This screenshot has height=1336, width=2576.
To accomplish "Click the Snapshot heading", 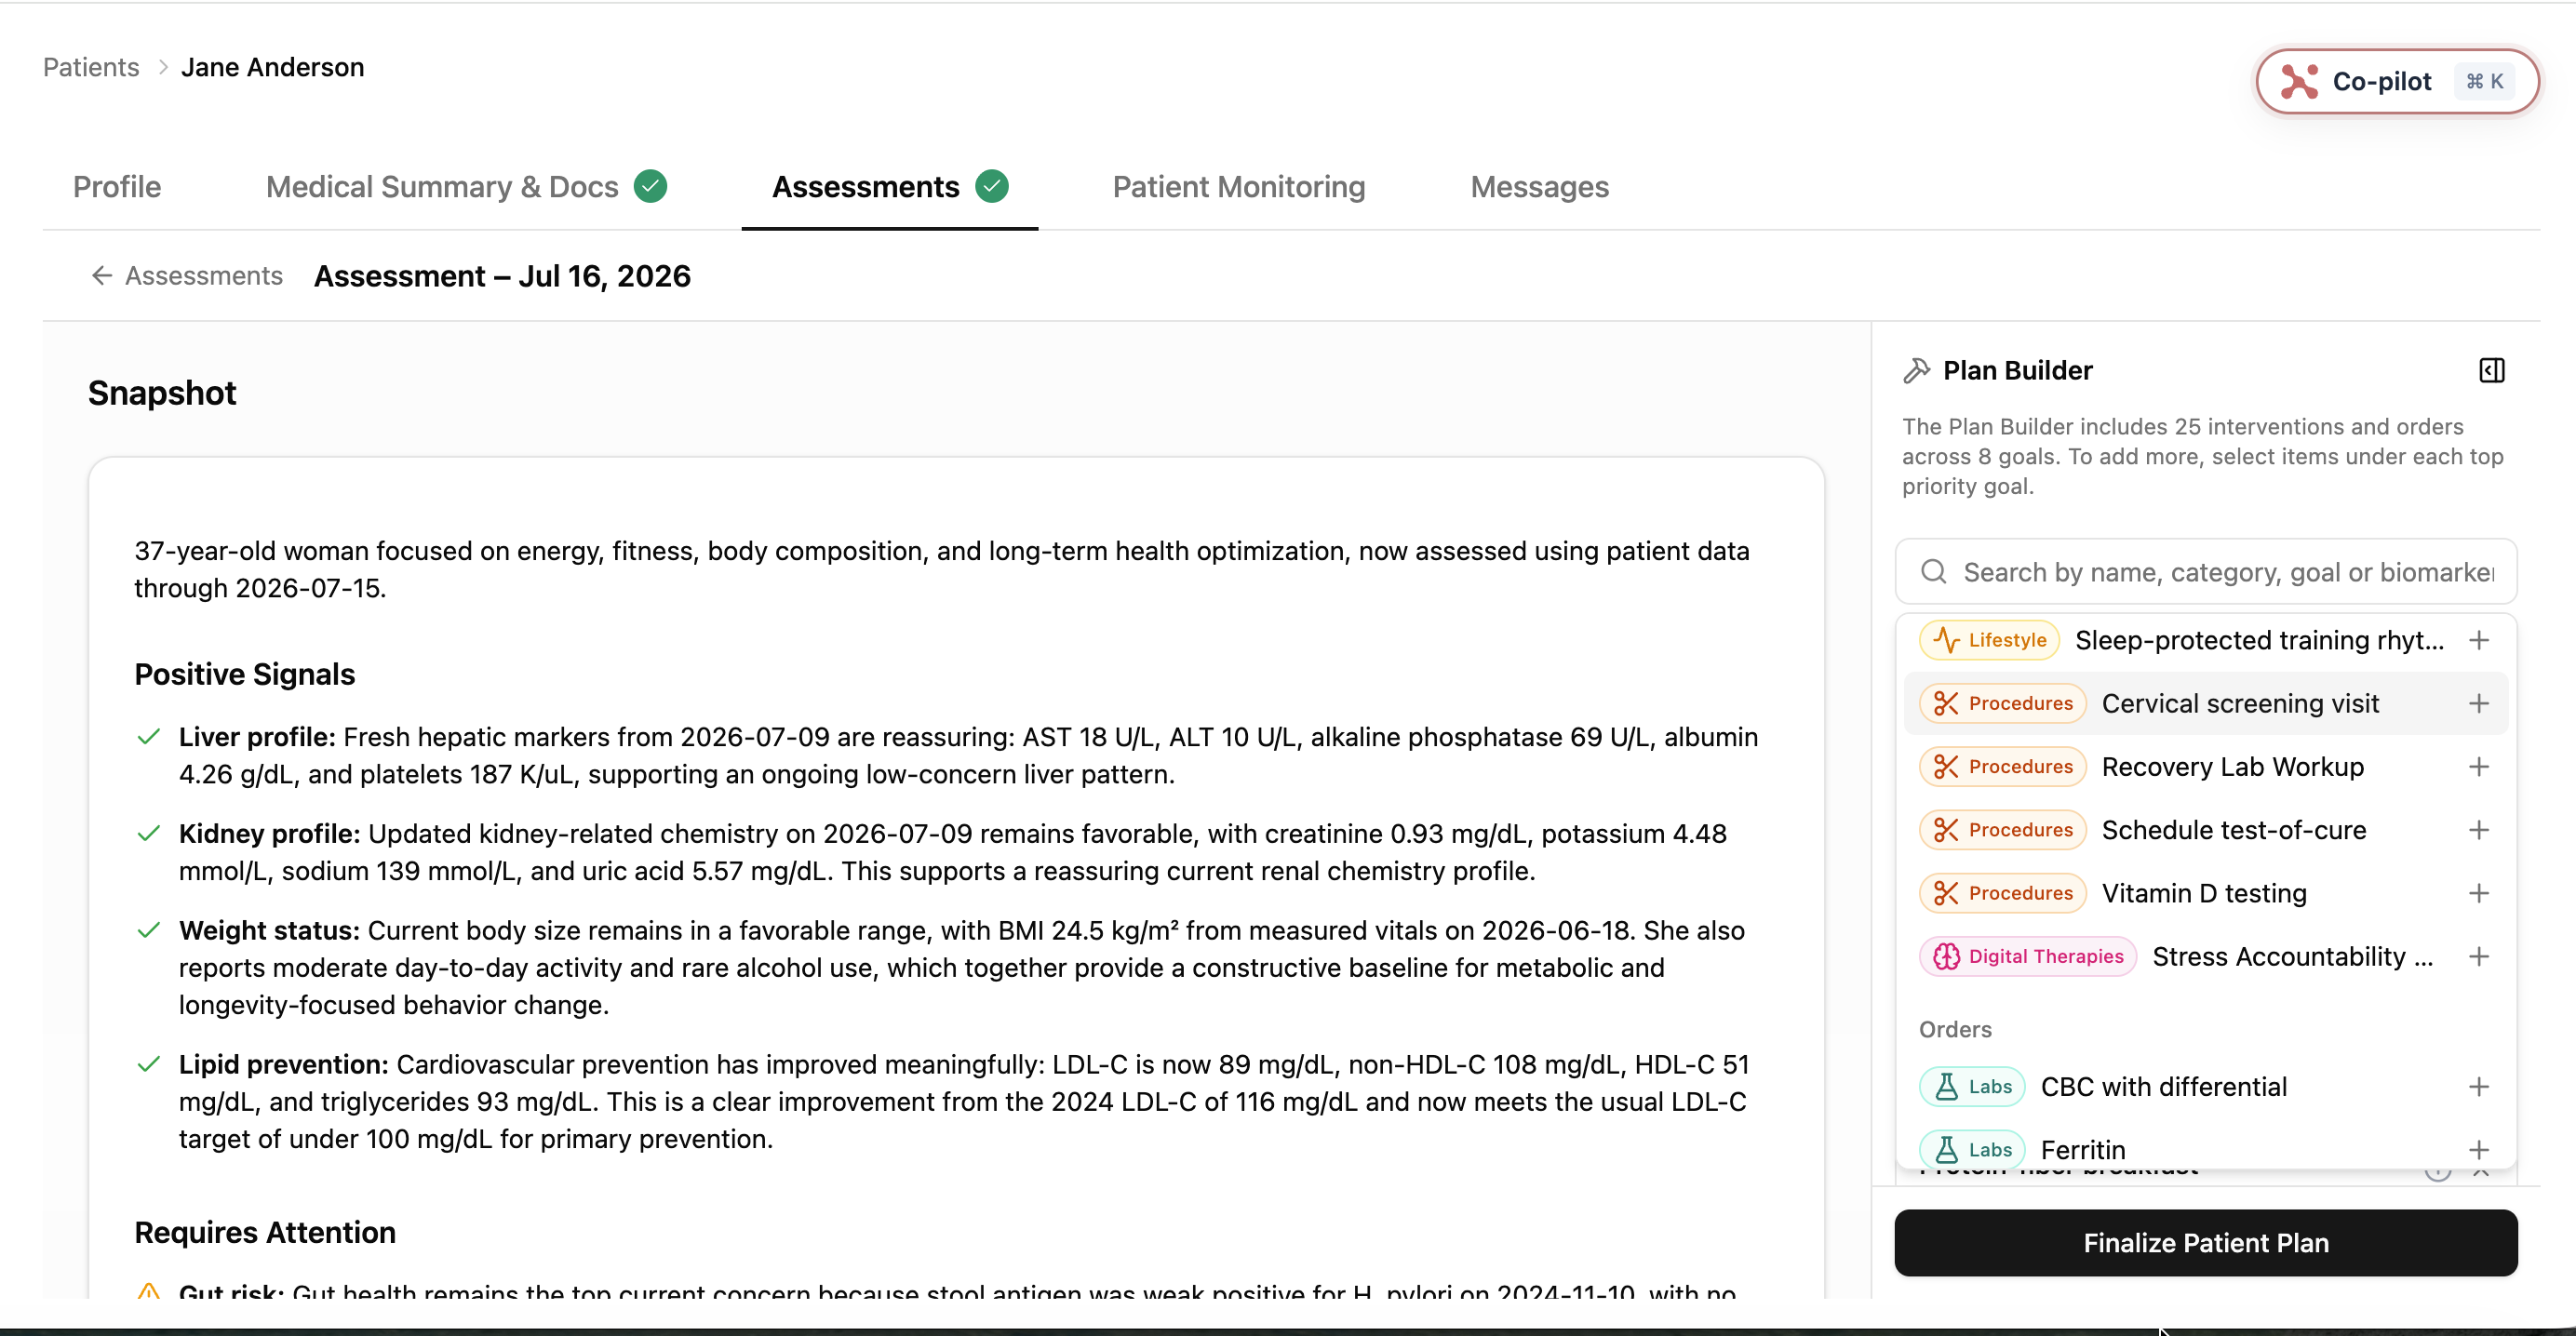I will coord(162,393).
